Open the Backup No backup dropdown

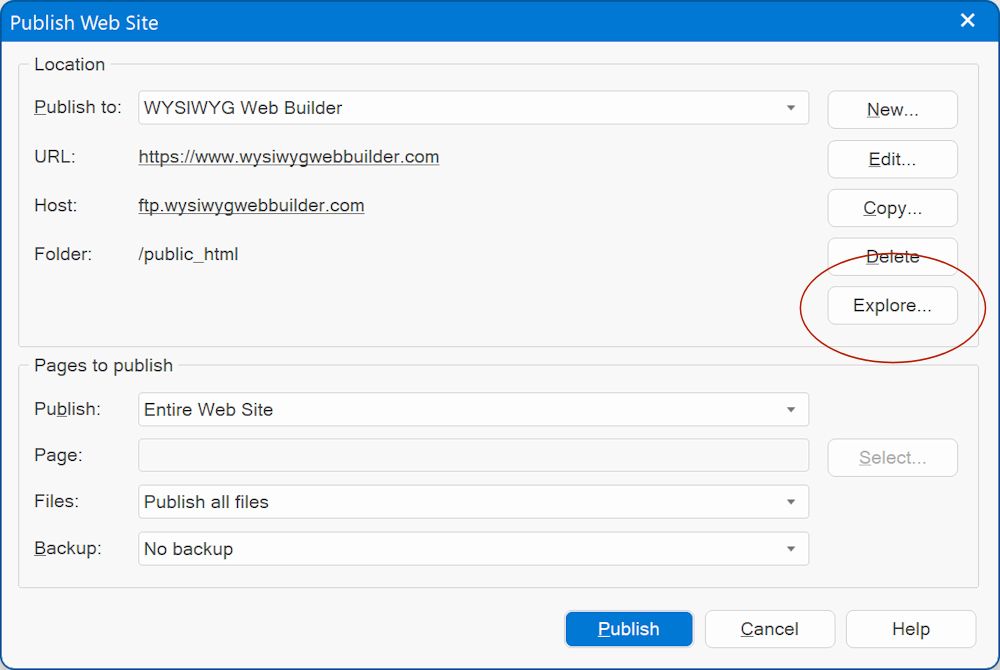coord(473,549)
